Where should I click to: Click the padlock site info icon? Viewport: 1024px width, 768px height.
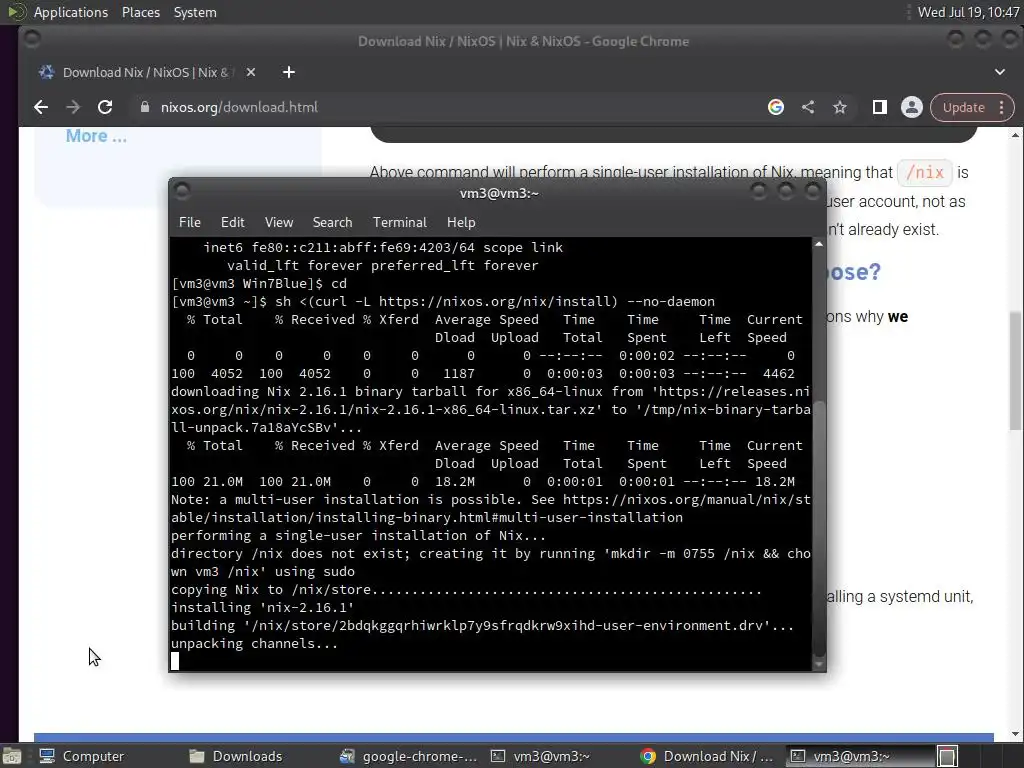(145, 107)
